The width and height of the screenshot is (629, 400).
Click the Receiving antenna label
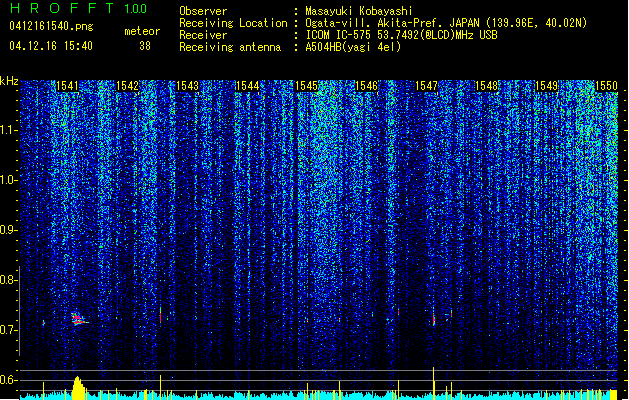230,47
